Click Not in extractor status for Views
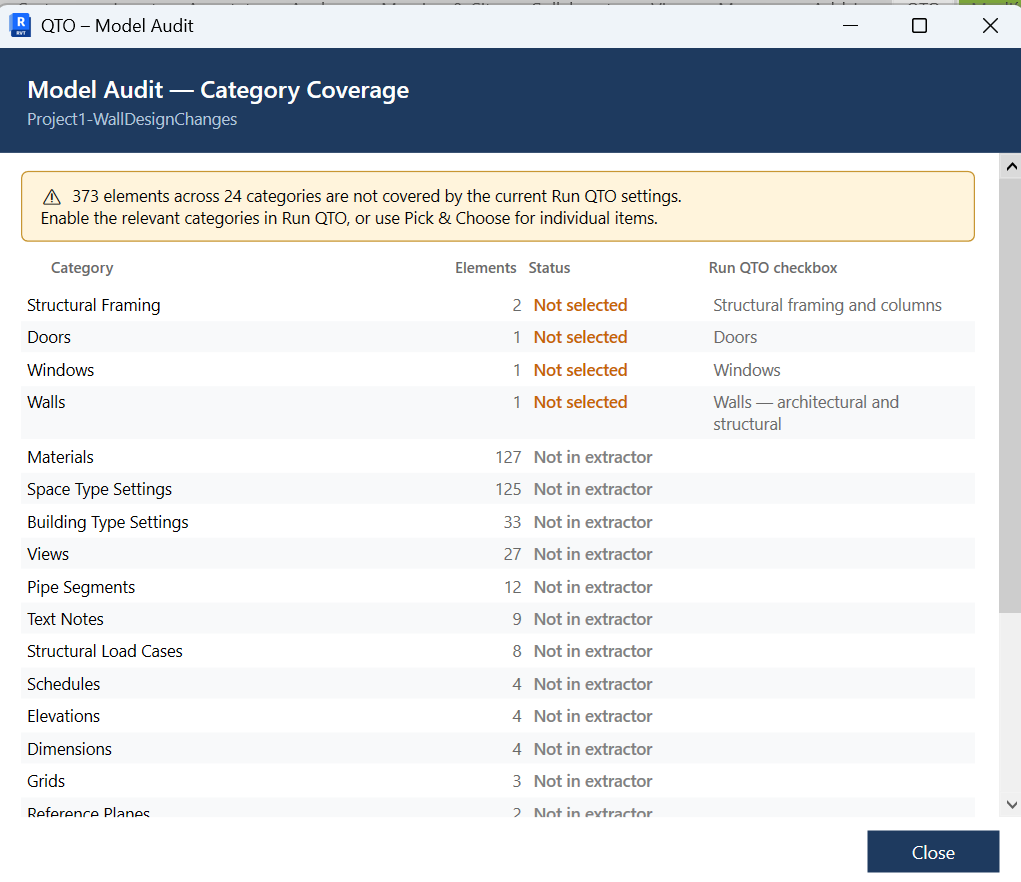1021x882 pixels. pyautogui.click(x=593, y=554)
